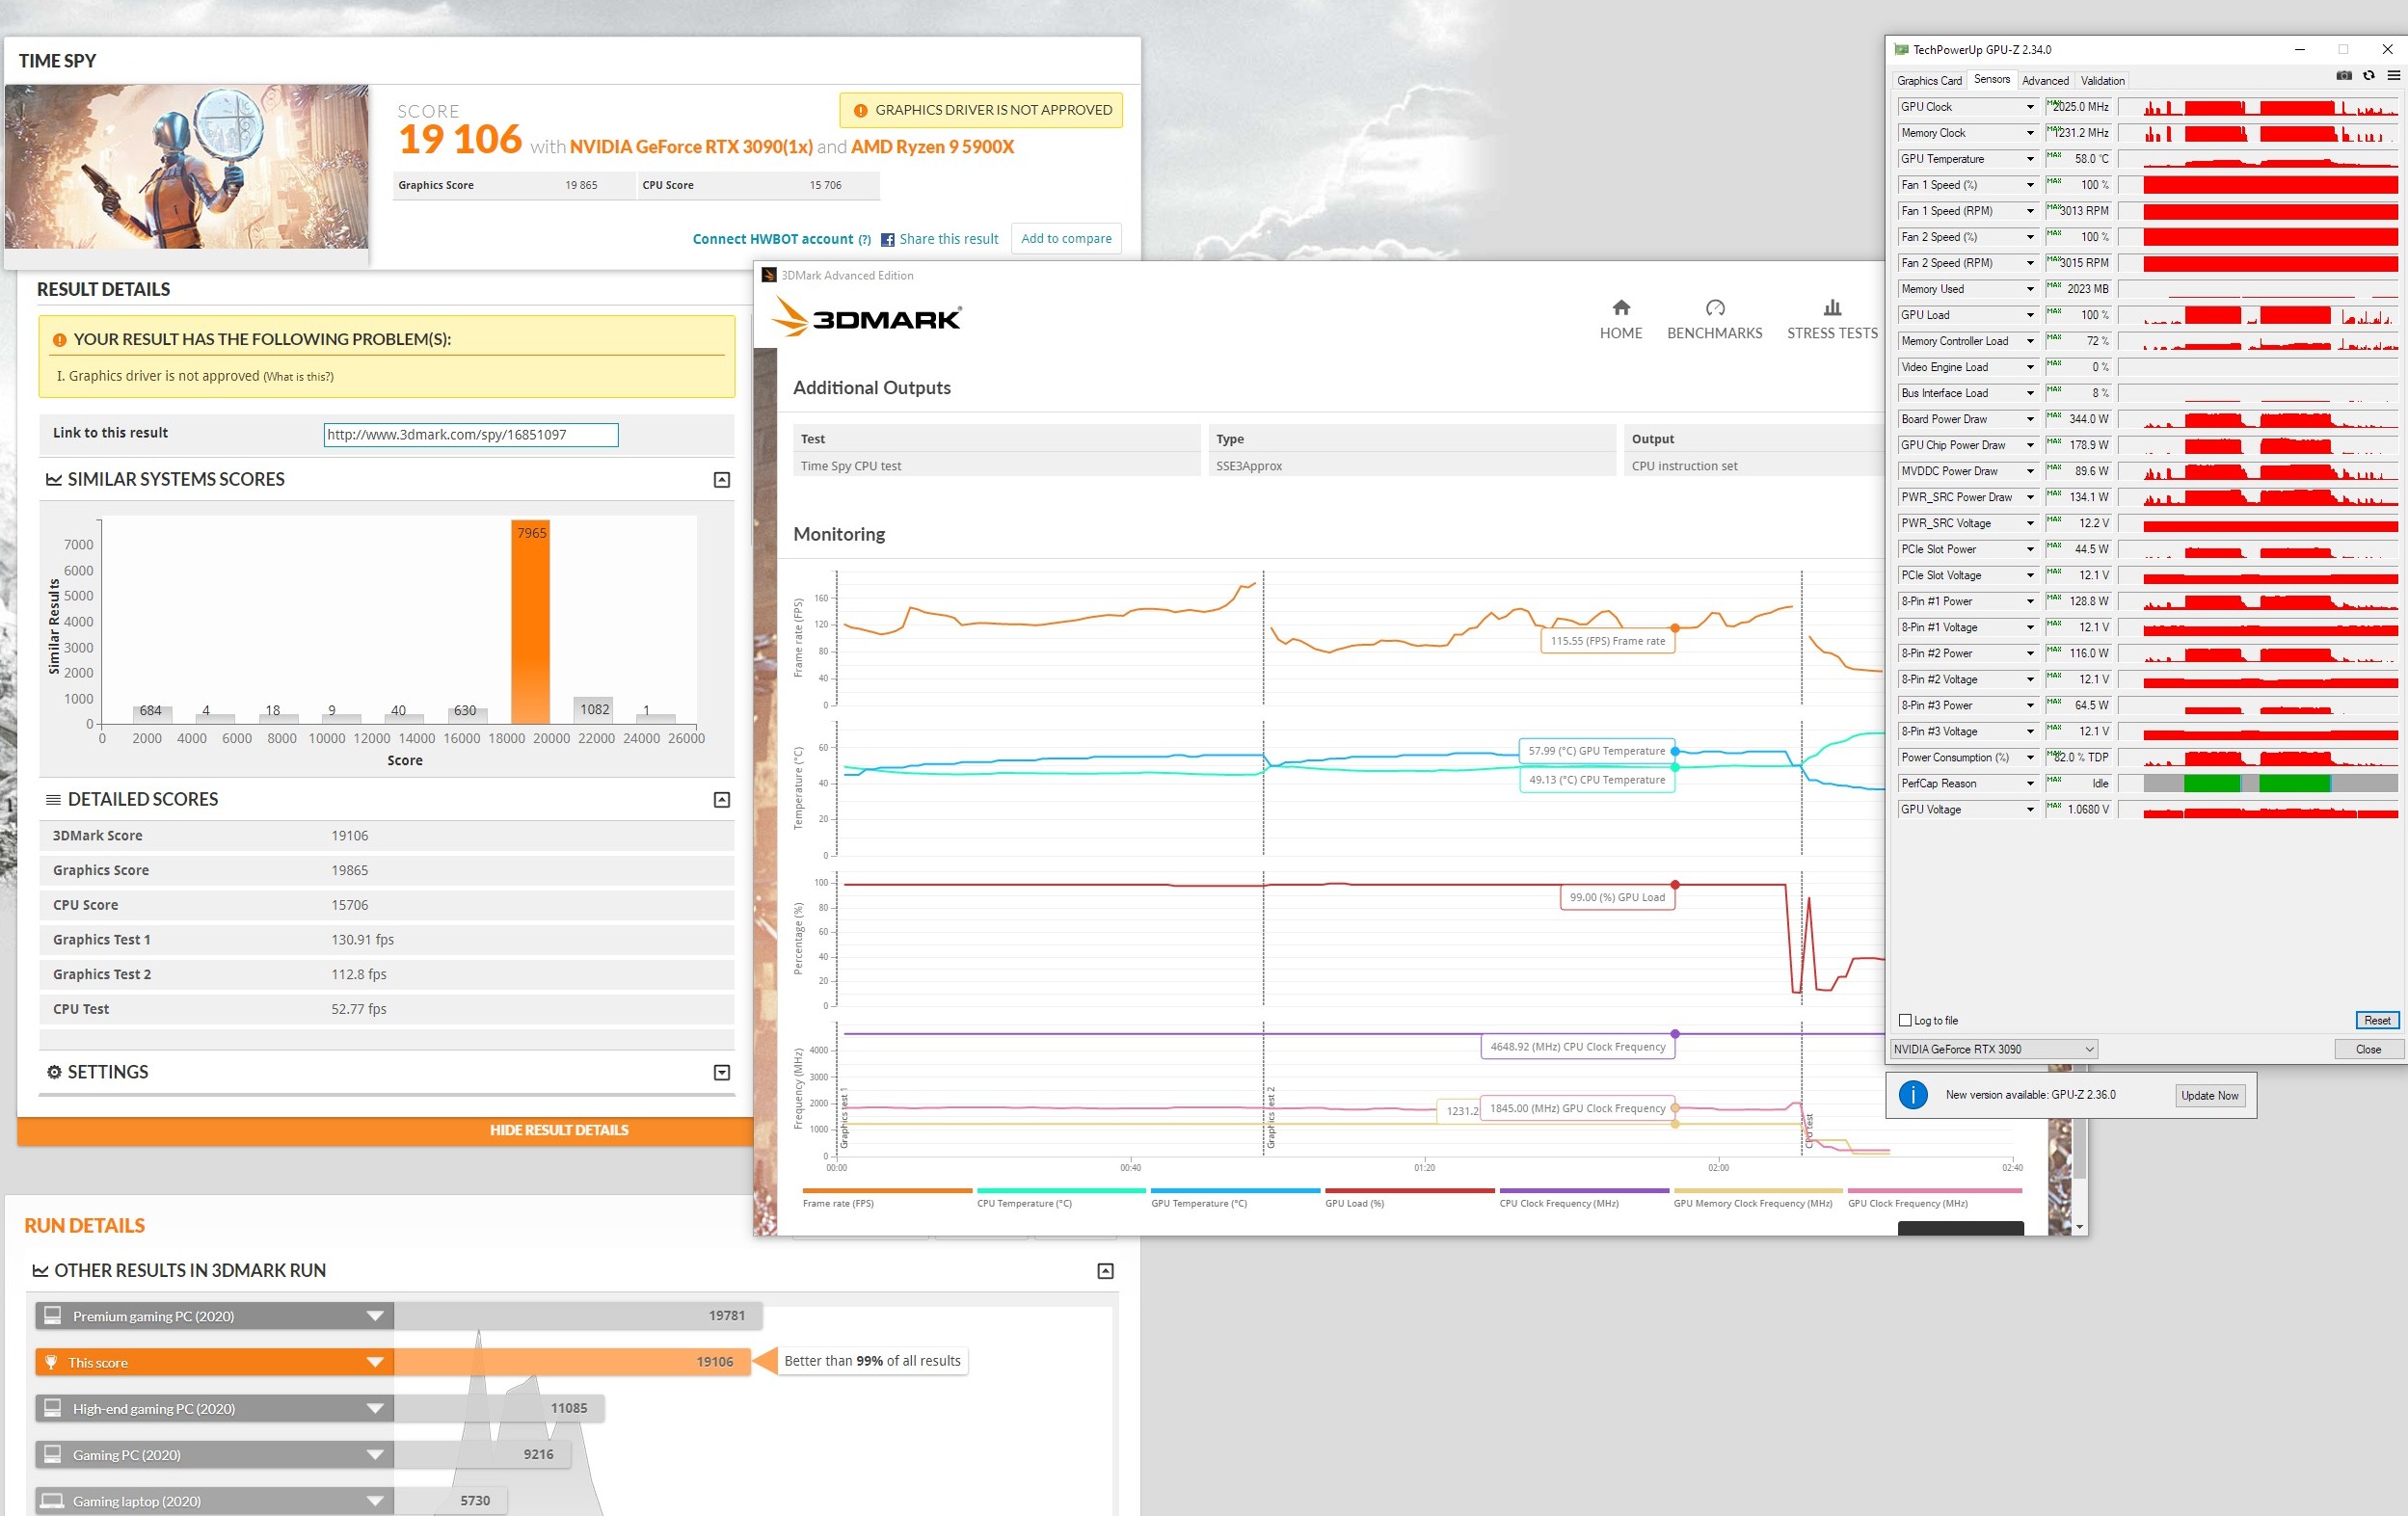This screenshot has height=1516, width=2408.
Task: Select the Sensors tab in GPU-Z
Action: 1991,80
